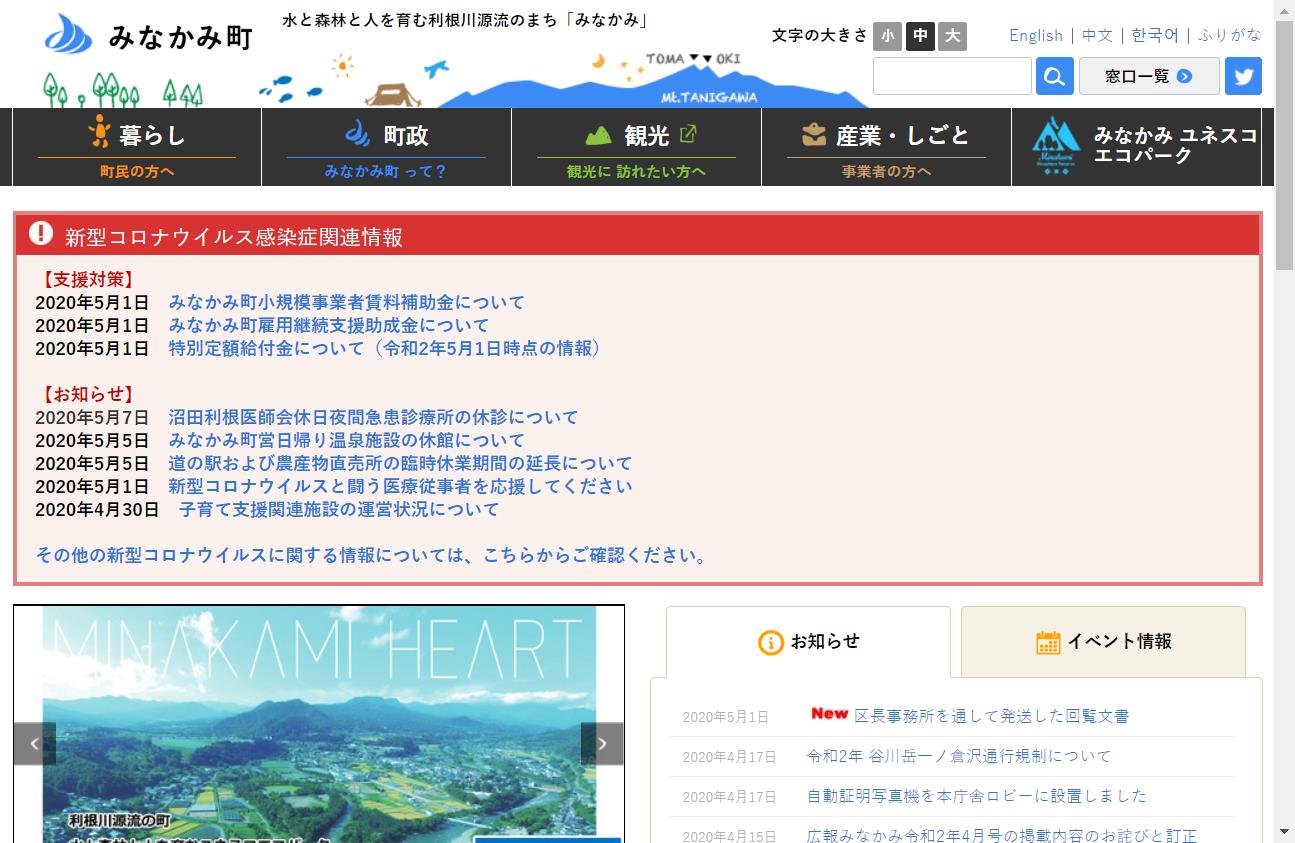Show previous slide with left arrow

(x=35, y=744)
